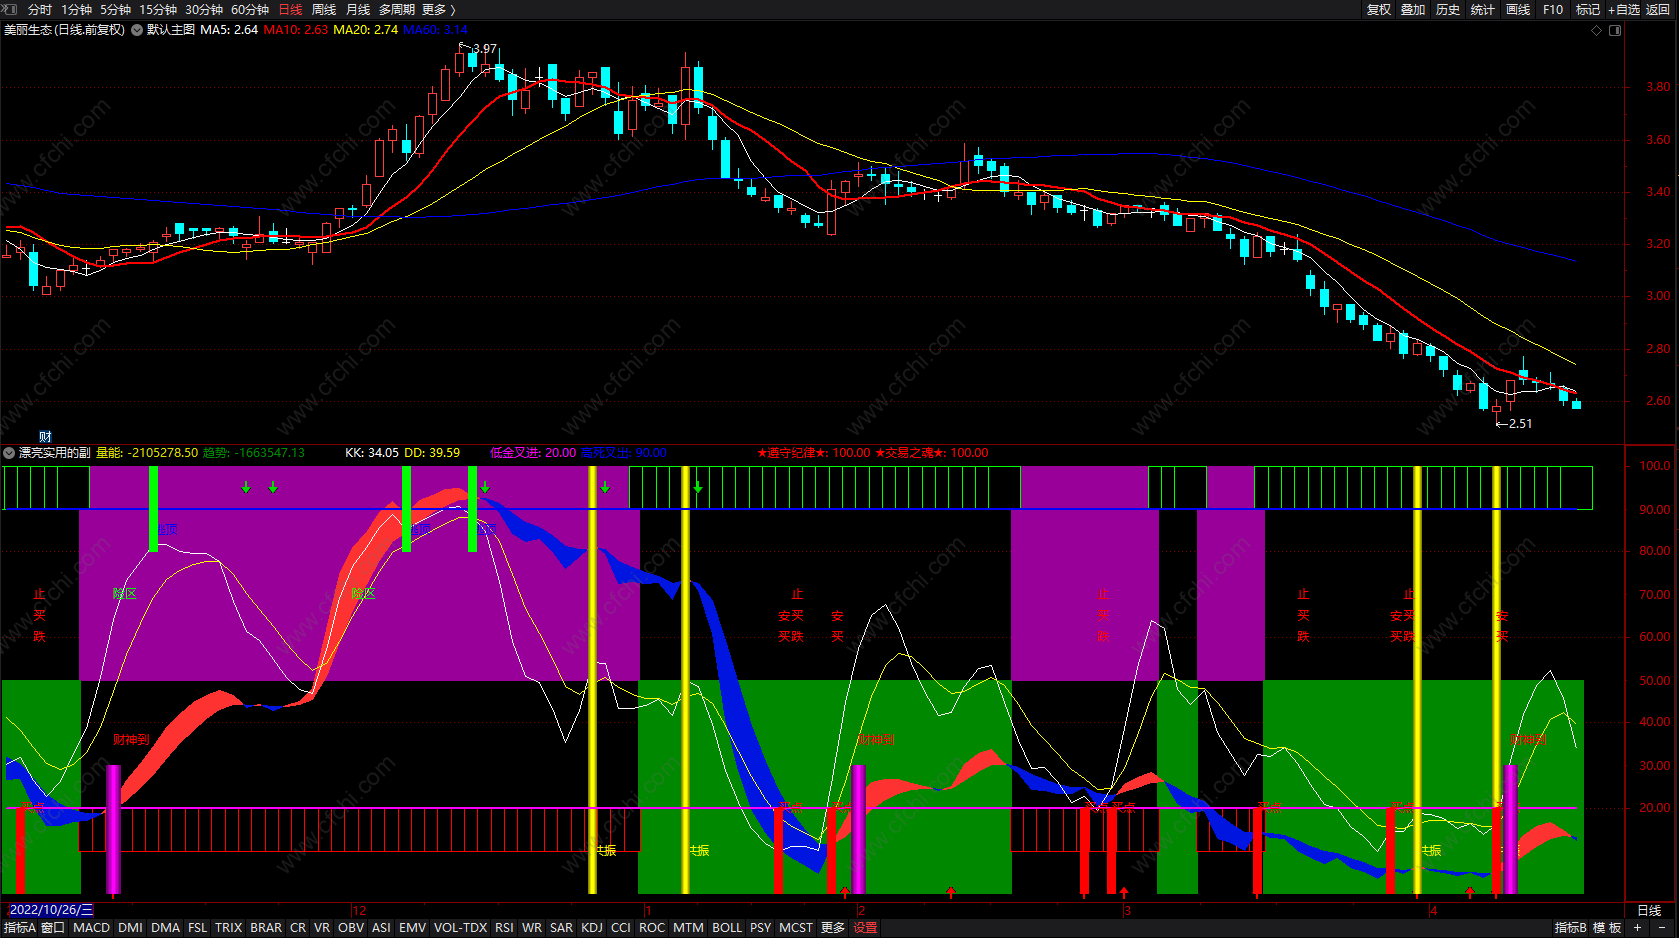Switch to 分时 intraday view
The width and height of the screenshot is (1679, 938).
40,9
